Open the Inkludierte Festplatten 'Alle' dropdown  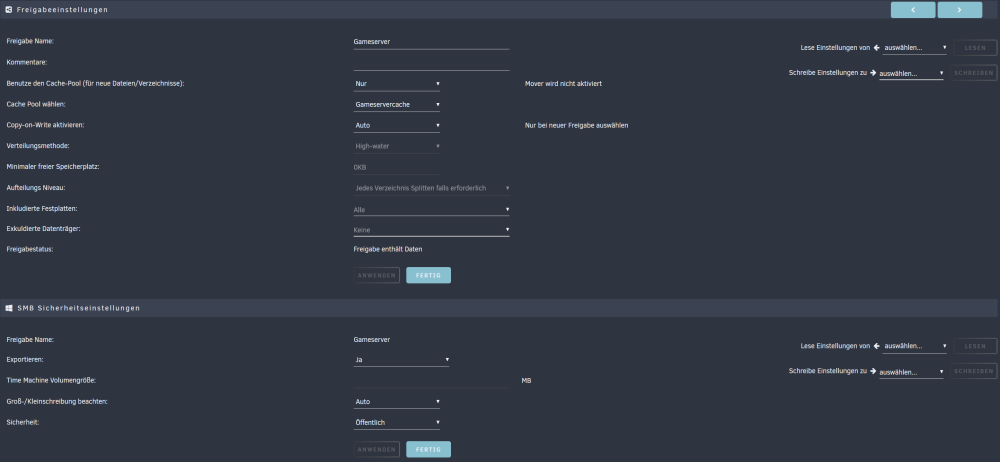pos(431,209)
